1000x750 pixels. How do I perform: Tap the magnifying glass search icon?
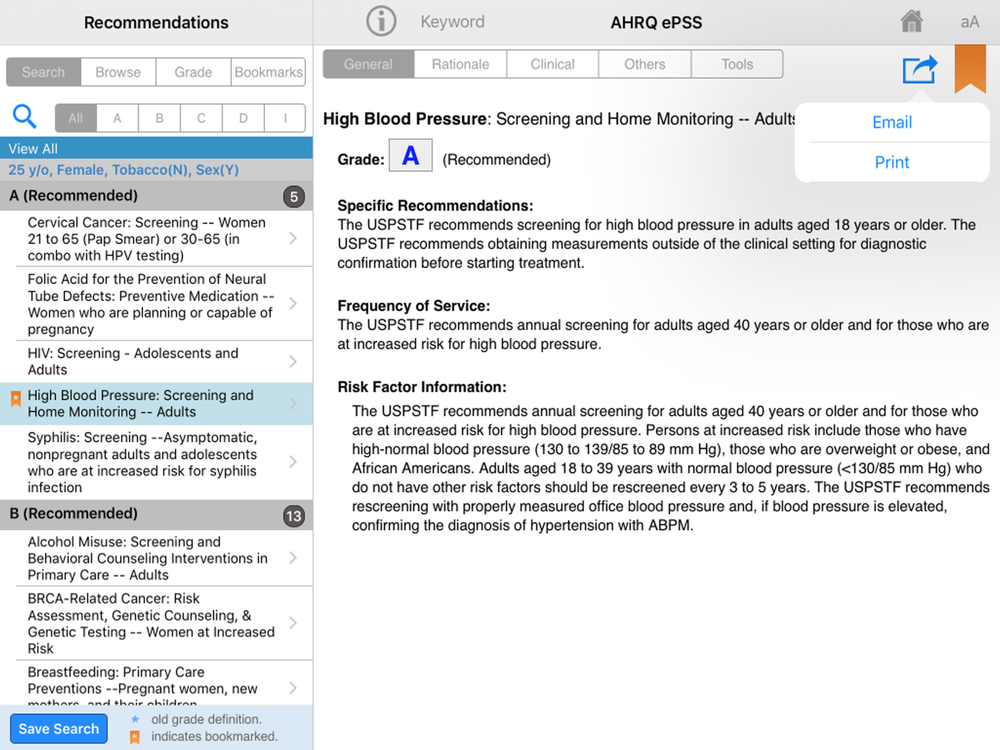tap(25, 117)
